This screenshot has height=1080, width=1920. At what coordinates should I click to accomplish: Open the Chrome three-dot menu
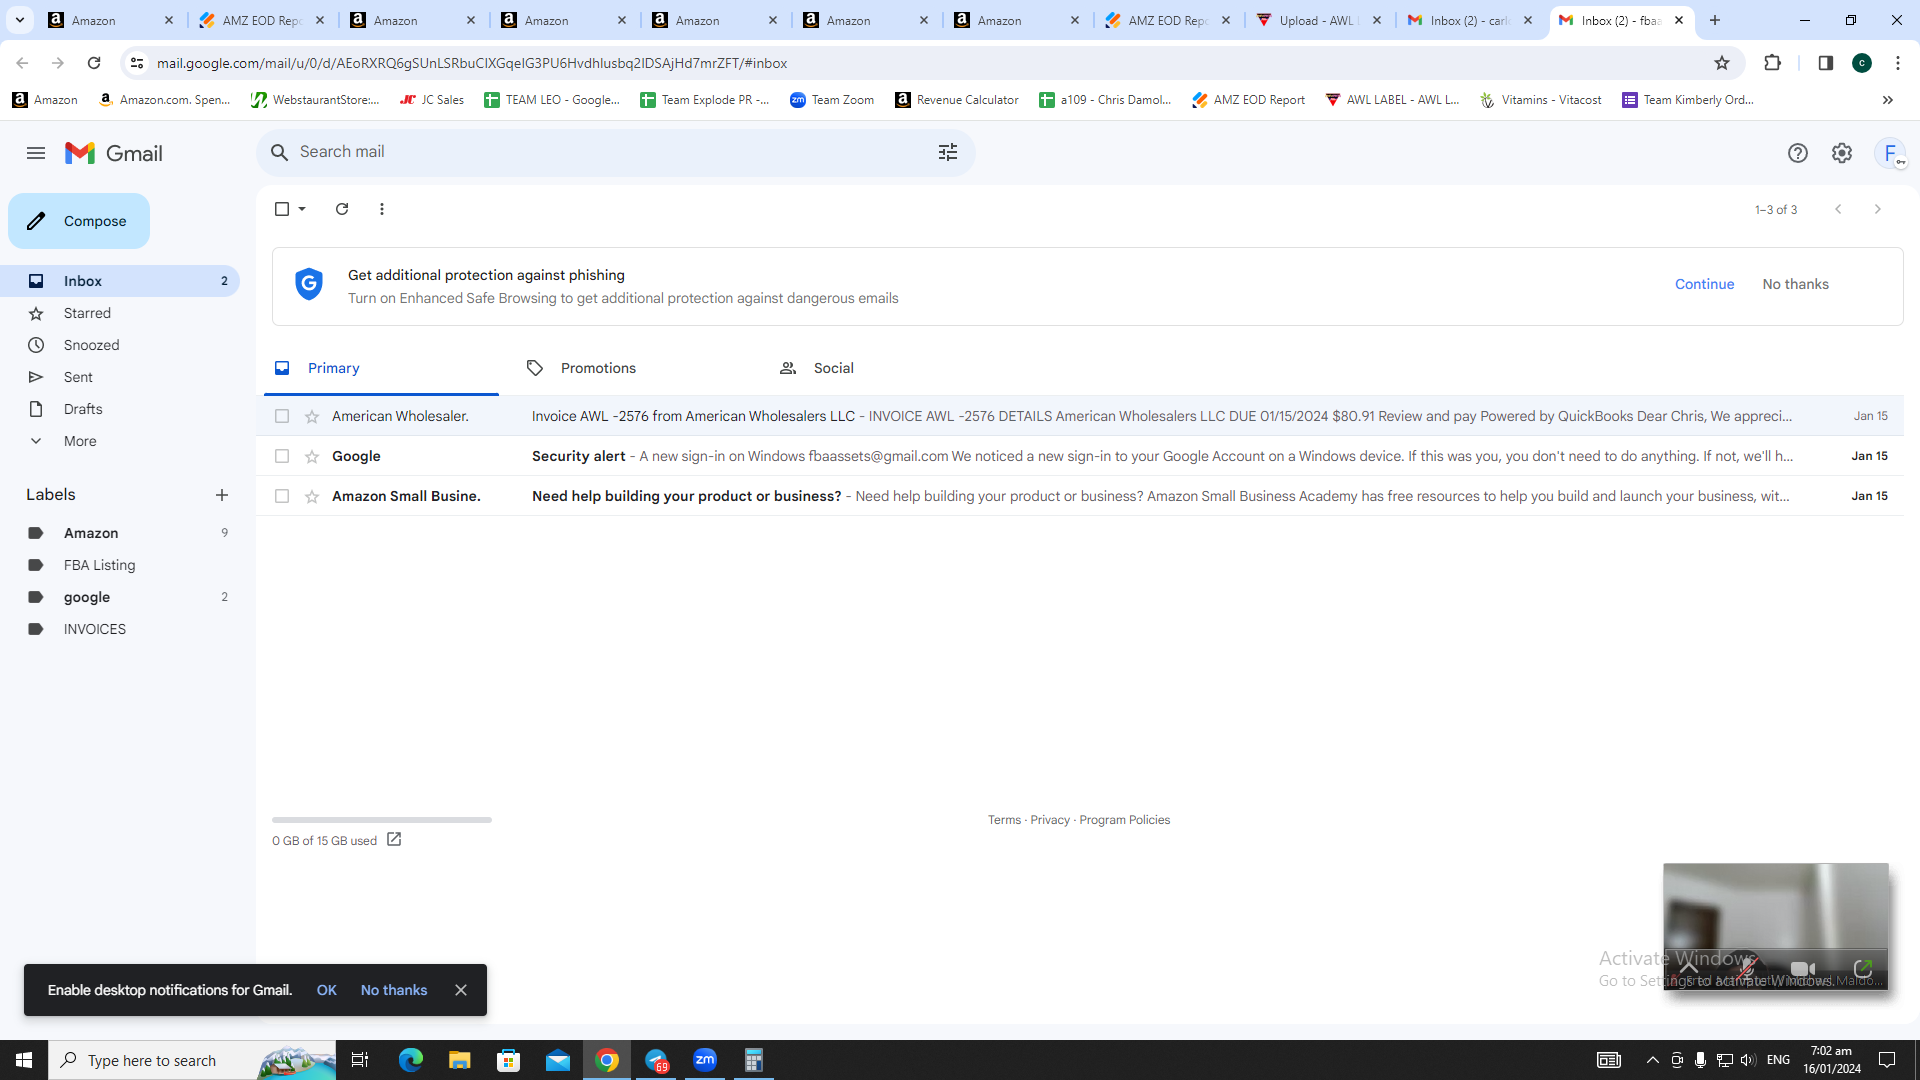1898,63
